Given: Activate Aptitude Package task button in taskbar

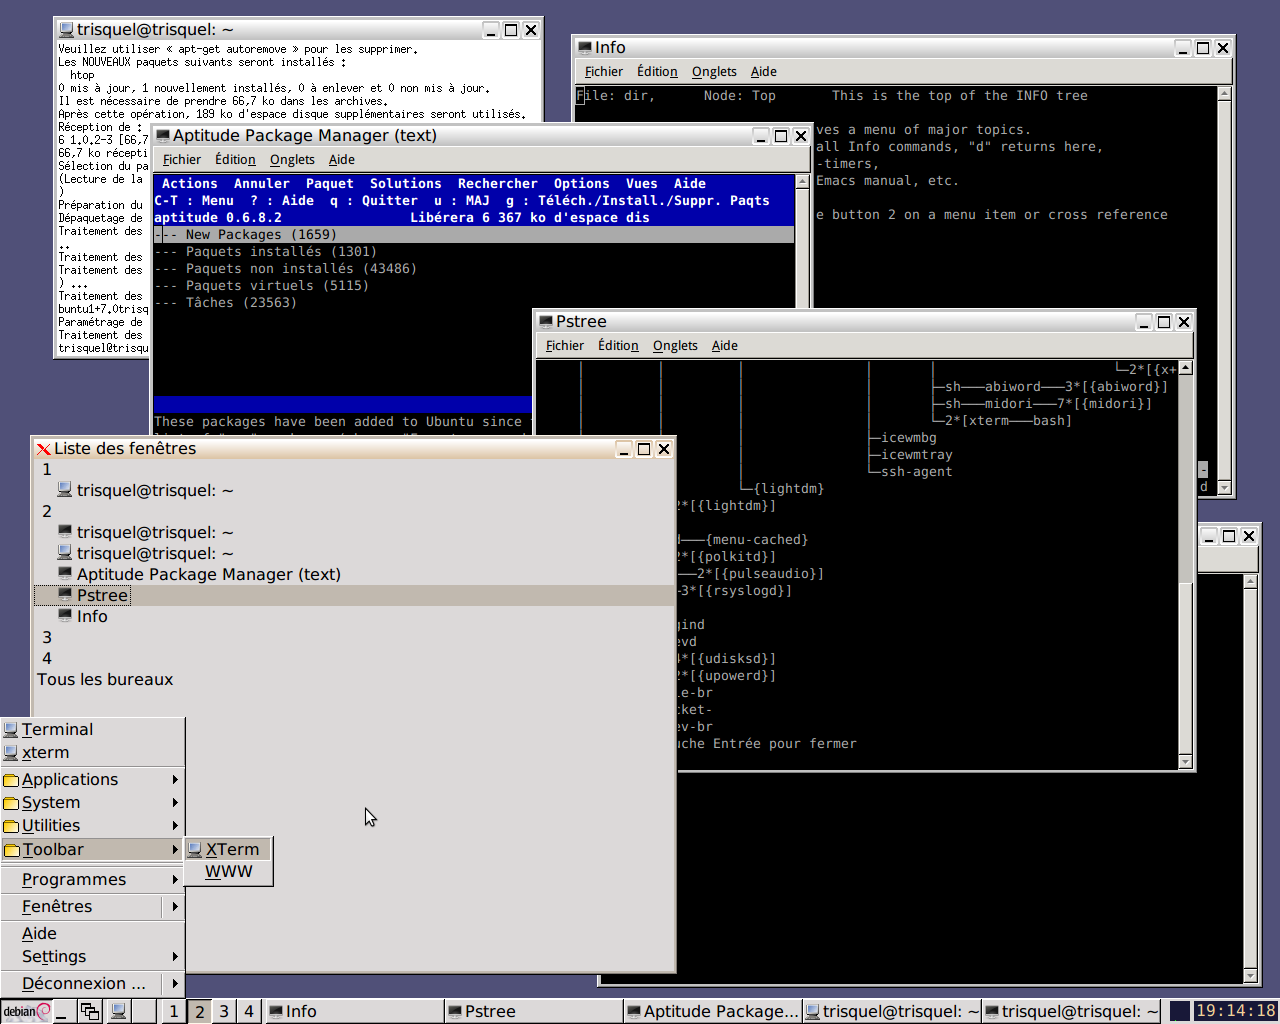Looking at the screenshot, I should [x=712, y=1011].
